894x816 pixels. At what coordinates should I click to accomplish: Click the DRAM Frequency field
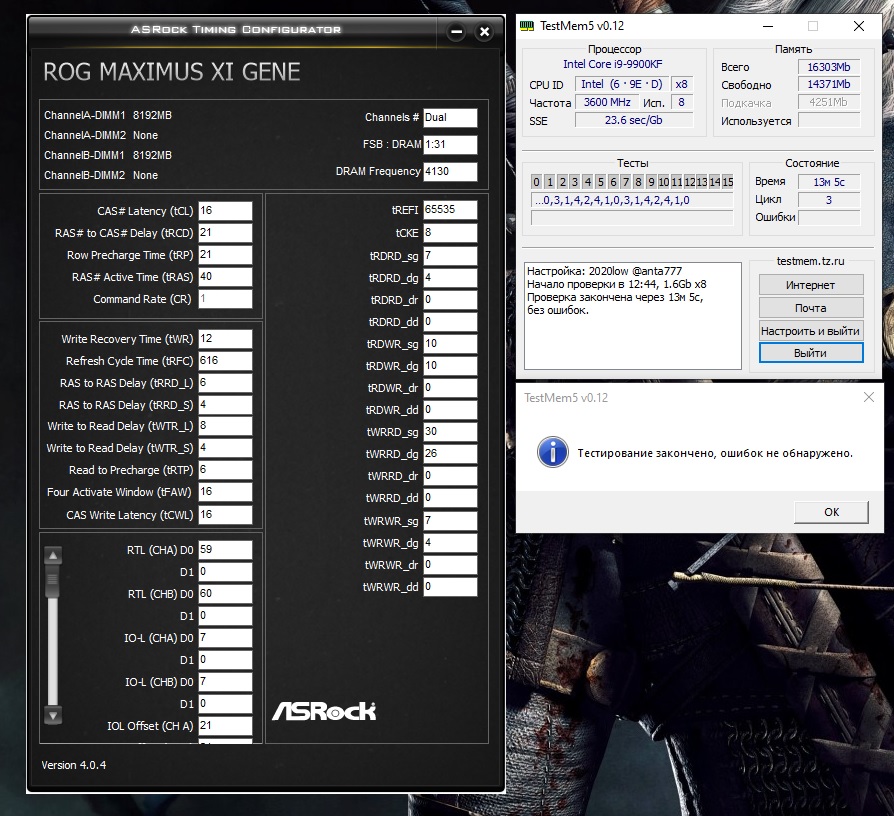(450, 172)
